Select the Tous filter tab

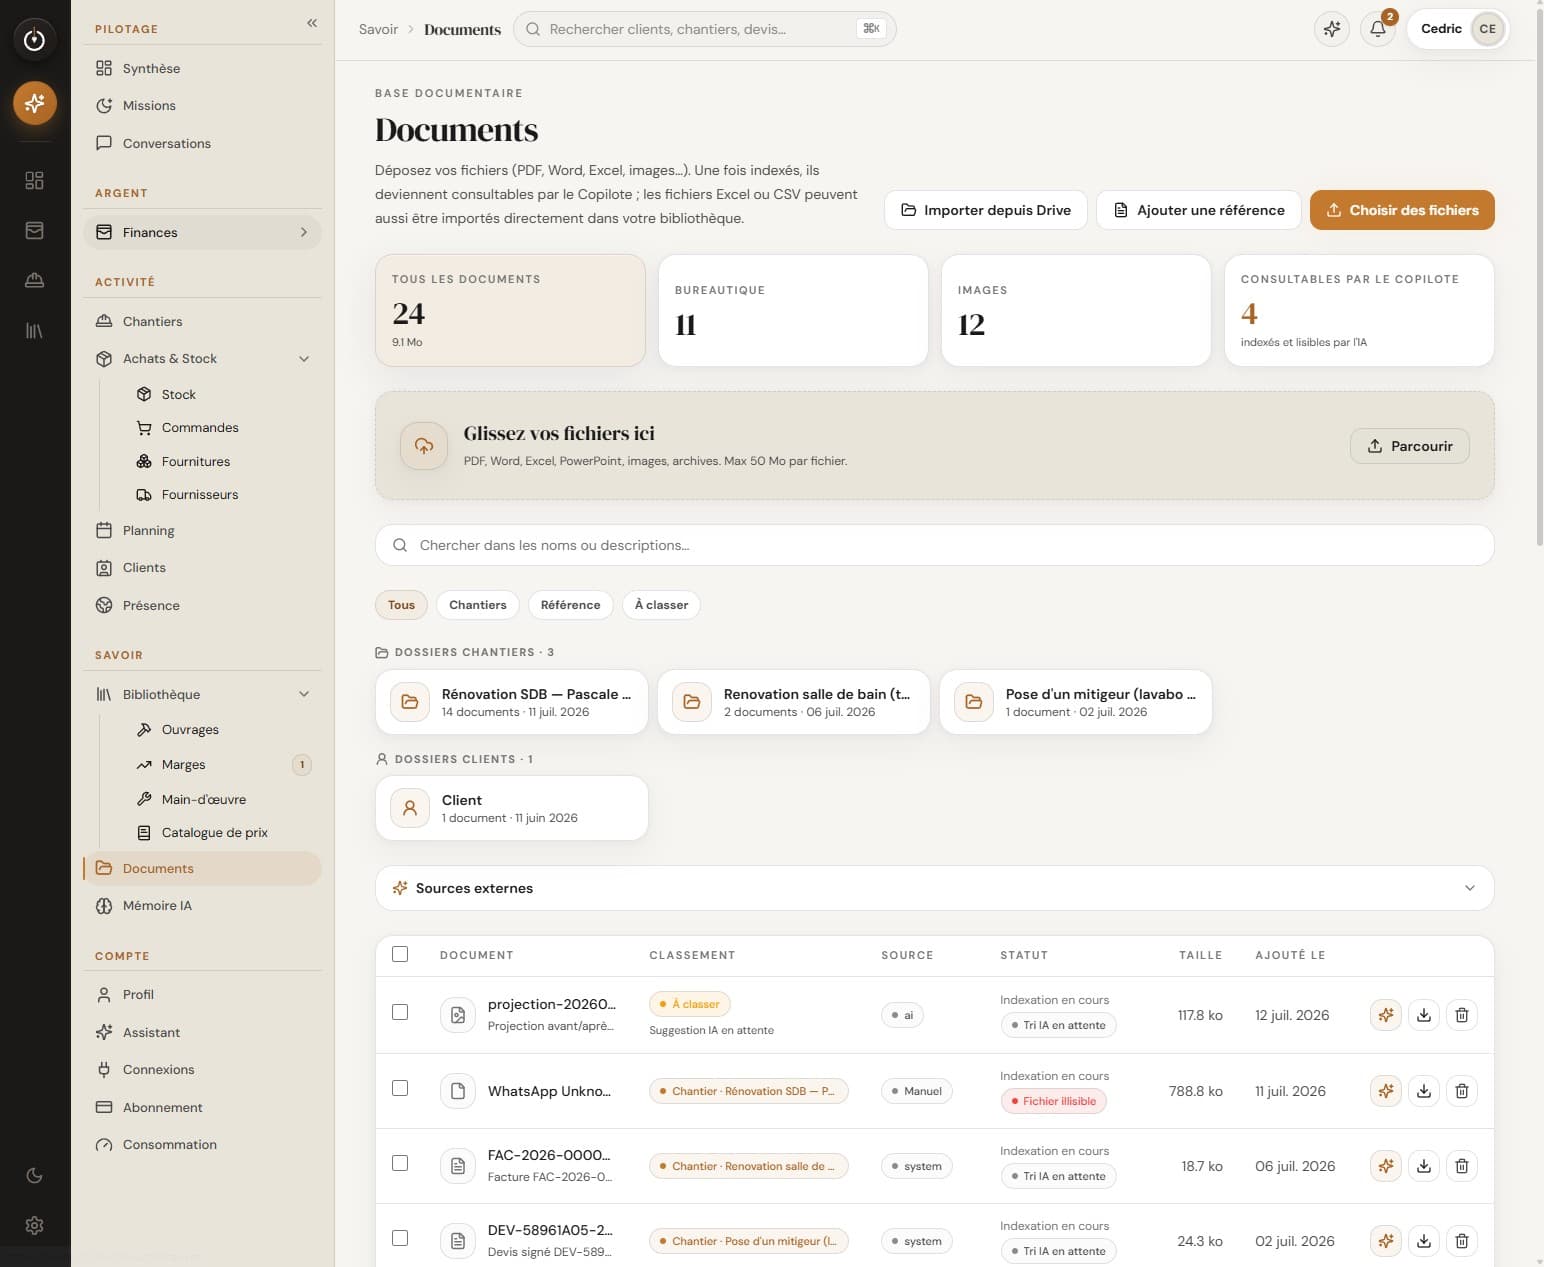[401, 605]
